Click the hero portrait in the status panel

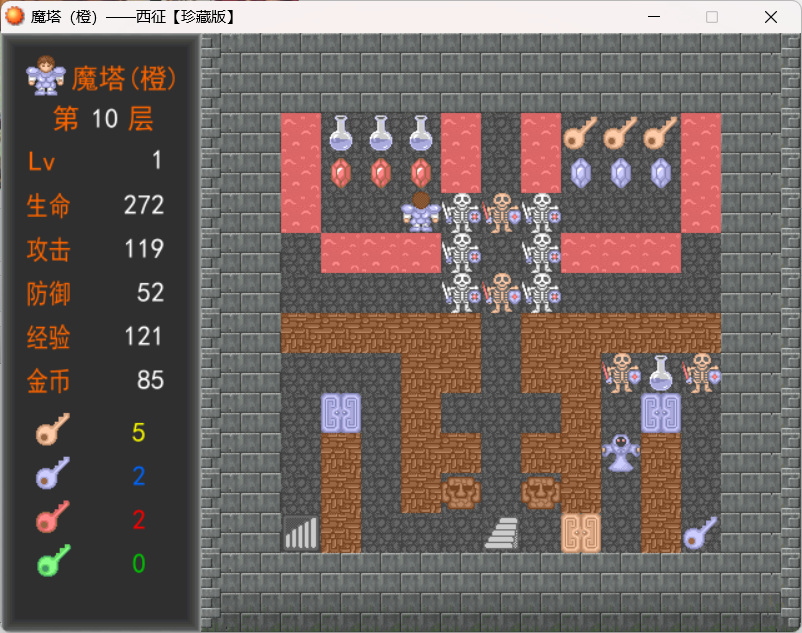[x=46, y=76]
